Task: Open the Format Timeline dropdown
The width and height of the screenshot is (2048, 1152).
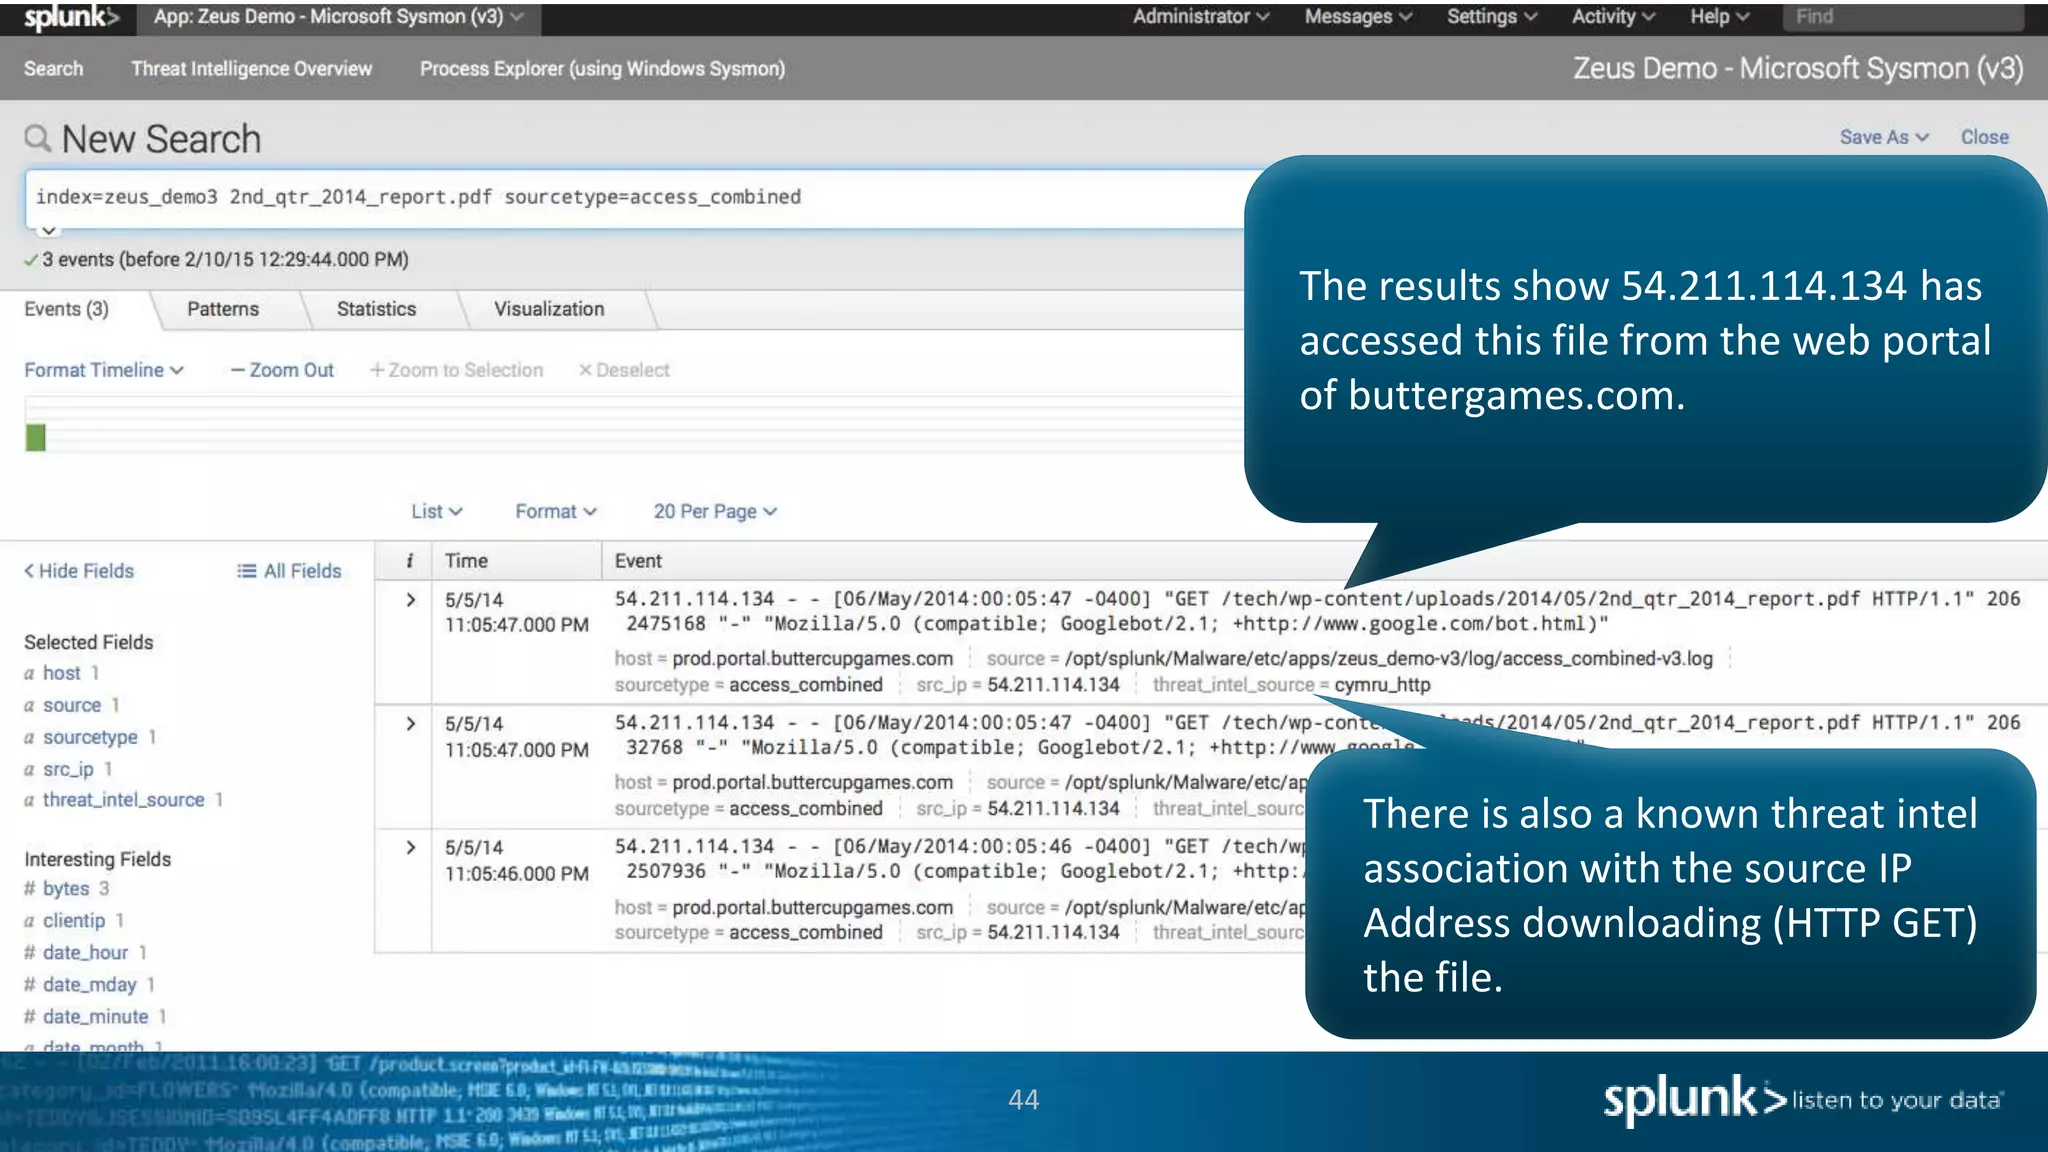Action: coord(104,370)
